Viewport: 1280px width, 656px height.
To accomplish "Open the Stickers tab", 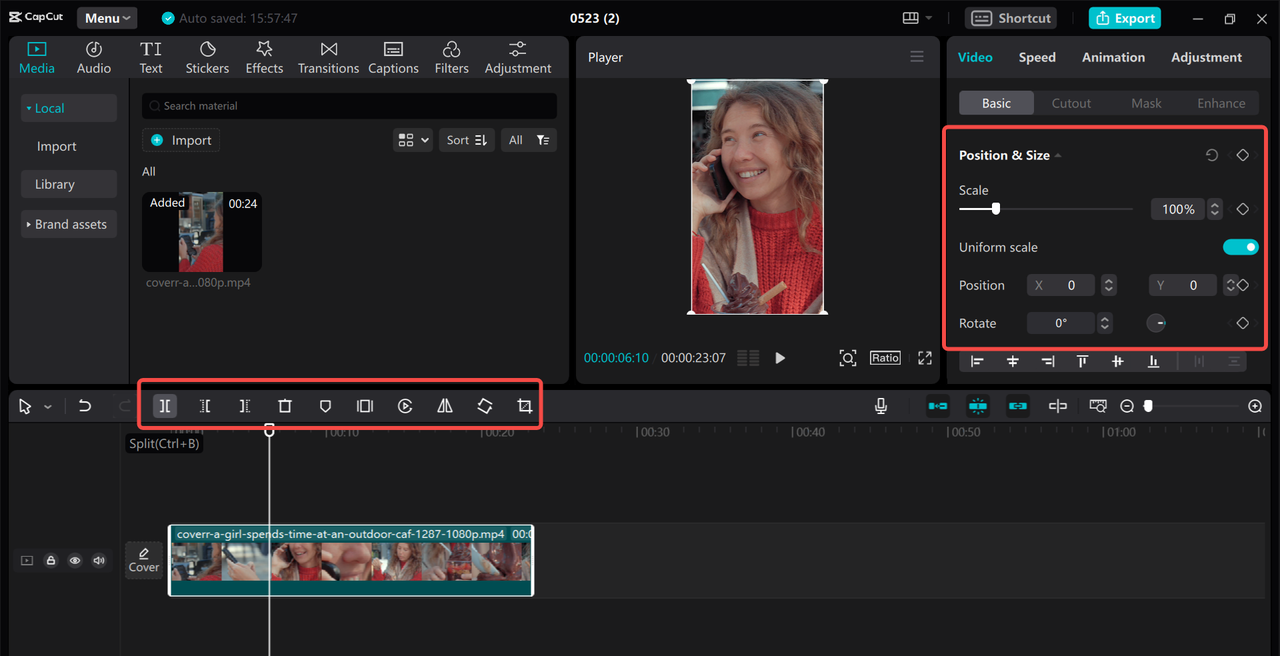I will click(207, 58).
